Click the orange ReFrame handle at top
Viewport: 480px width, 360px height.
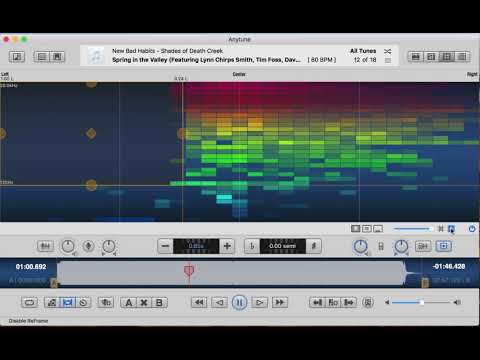click(91, 84)
